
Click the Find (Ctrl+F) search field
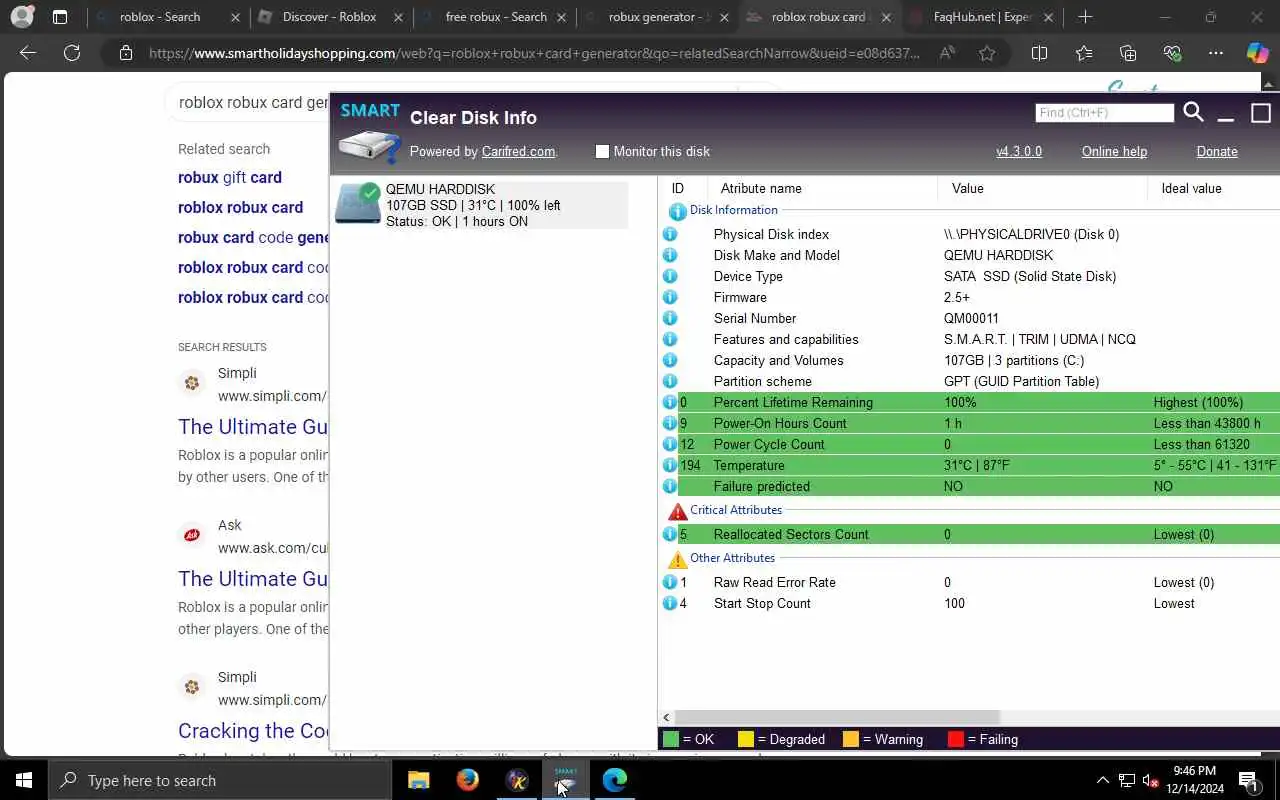pyautogui.click(x=1104, y=113)
